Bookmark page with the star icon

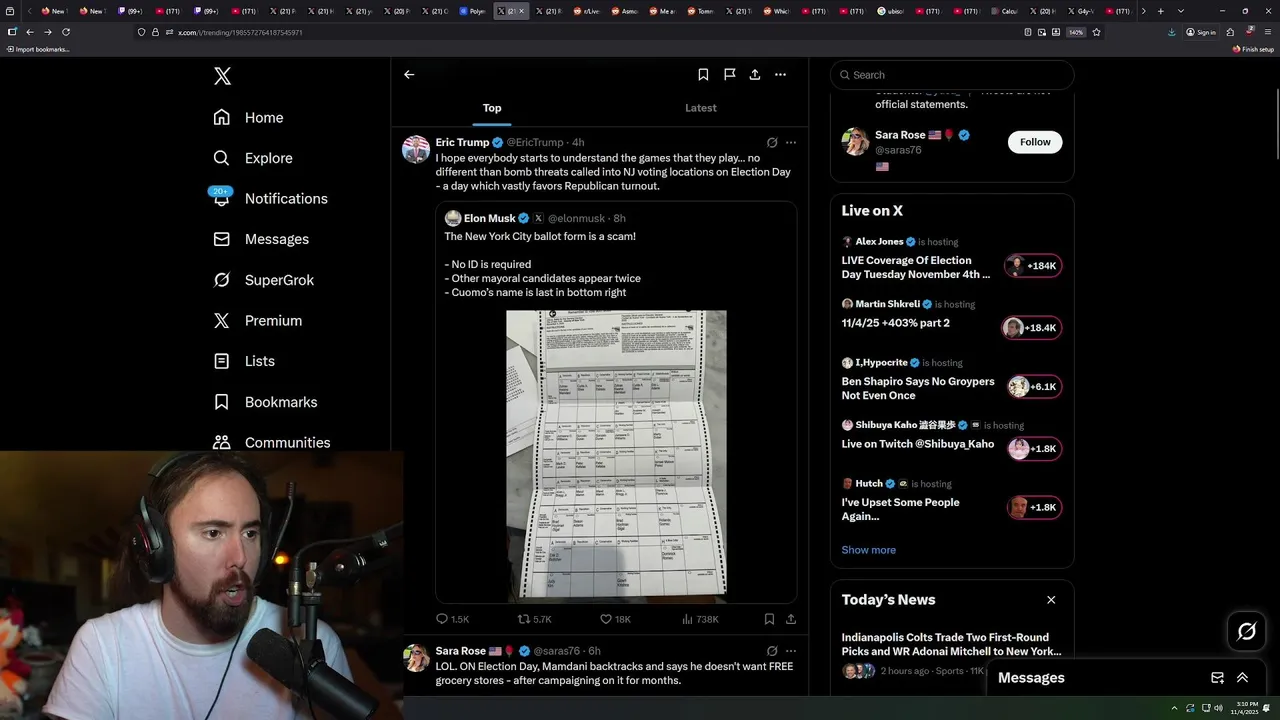click(1096, 32)
